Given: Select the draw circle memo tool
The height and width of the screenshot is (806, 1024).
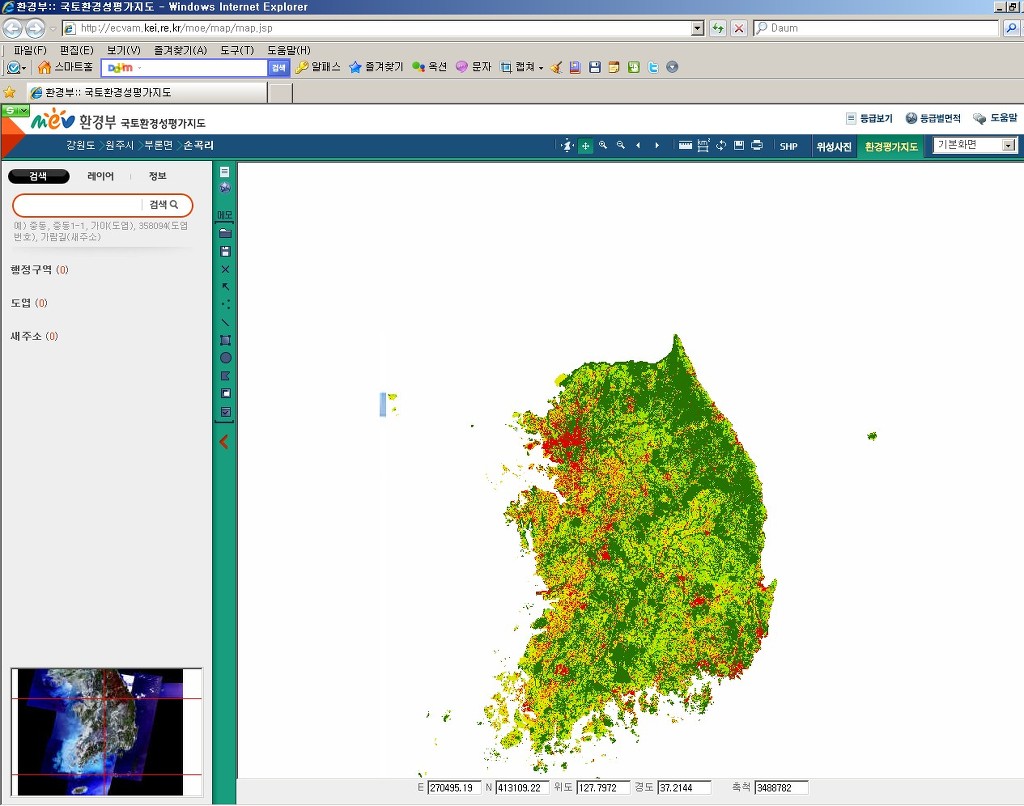Looking at the screenshot, I should (225, 358).
